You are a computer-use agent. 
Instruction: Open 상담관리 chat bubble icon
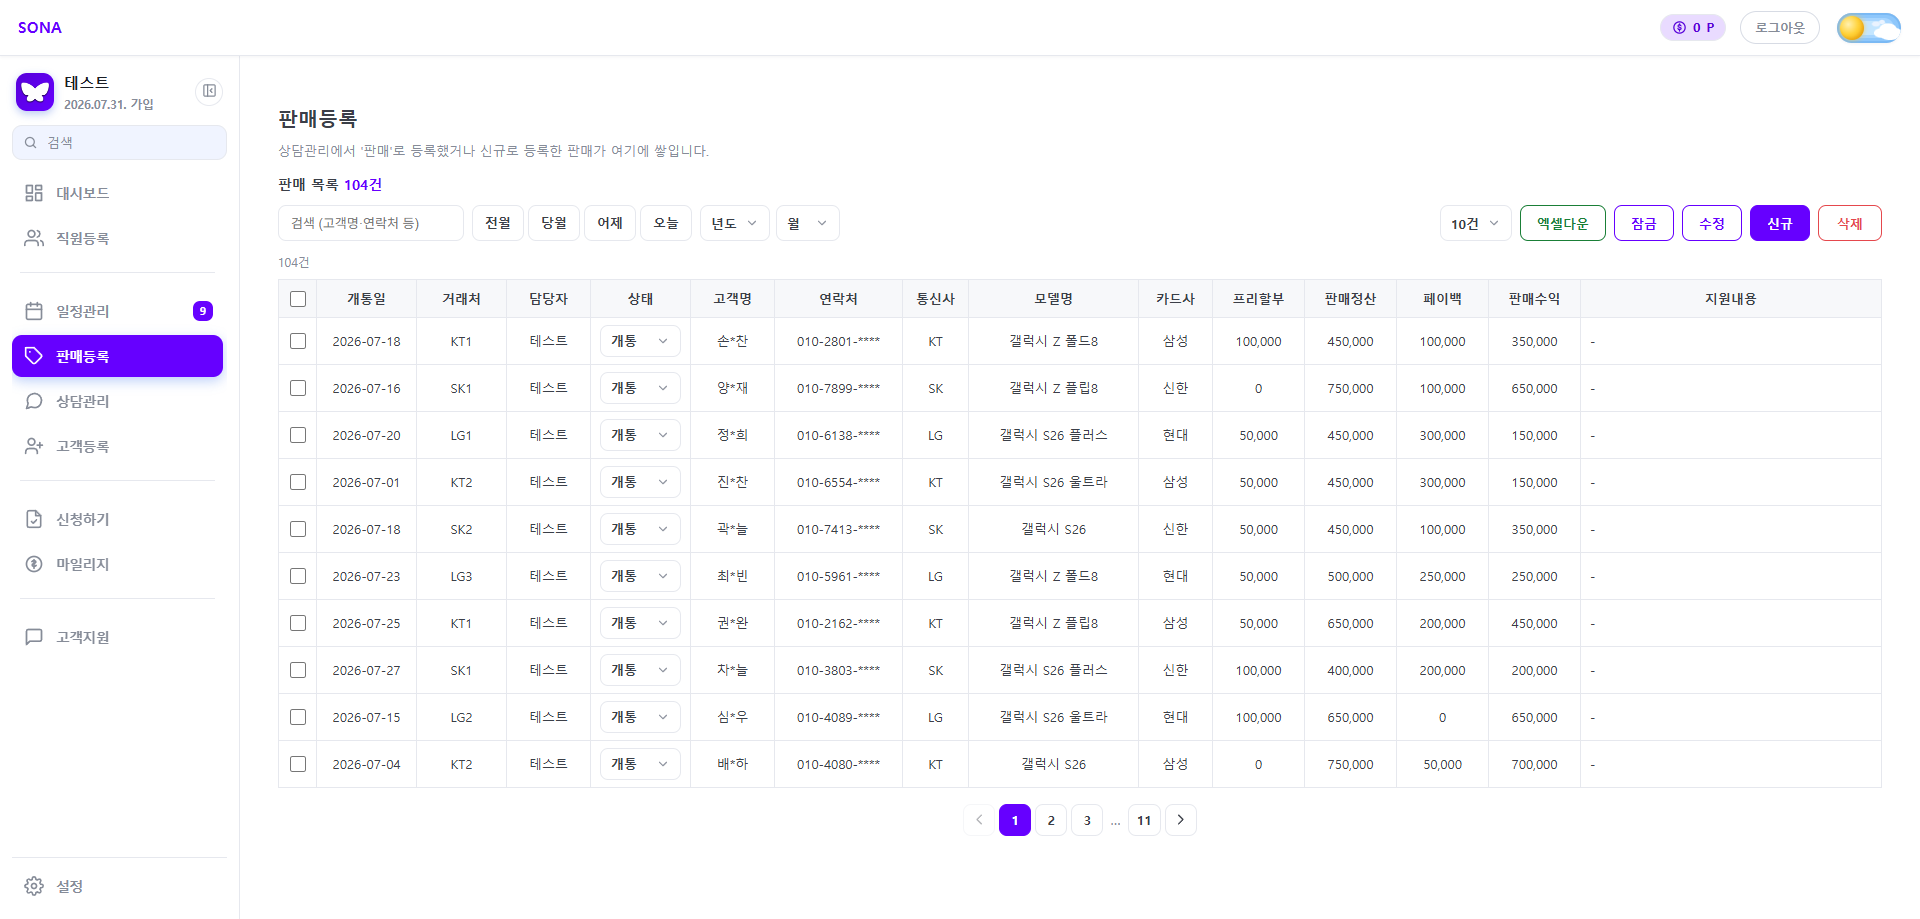(34, 401)
